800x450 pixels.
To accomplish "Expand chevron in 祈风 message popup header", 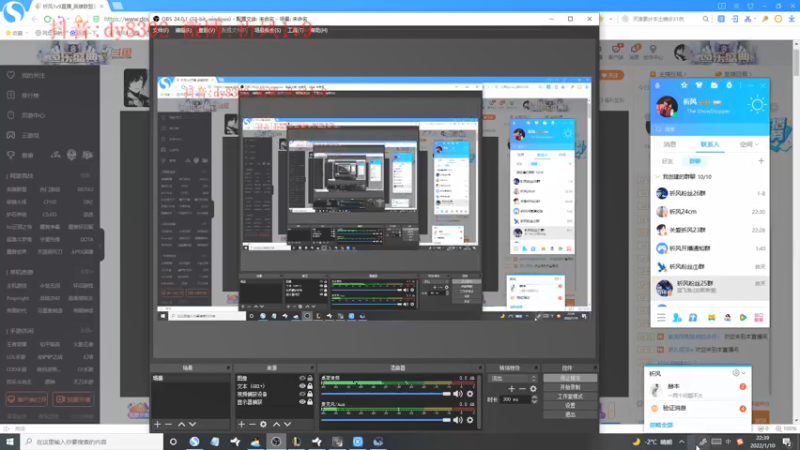I will [x=744, y=373].
